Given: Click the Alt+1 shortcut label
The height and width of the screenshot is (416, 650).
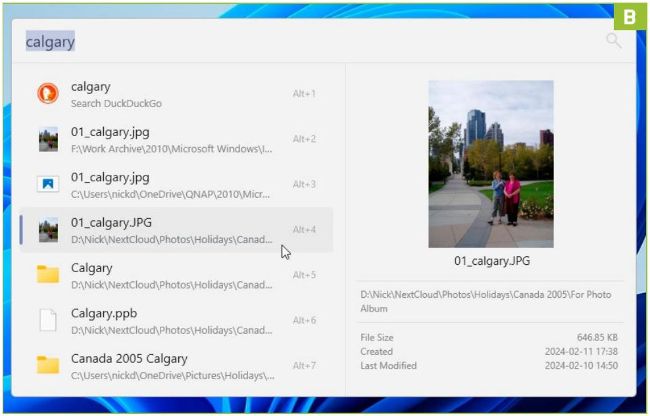Looking at the screenshot, I should click(304, 94).
